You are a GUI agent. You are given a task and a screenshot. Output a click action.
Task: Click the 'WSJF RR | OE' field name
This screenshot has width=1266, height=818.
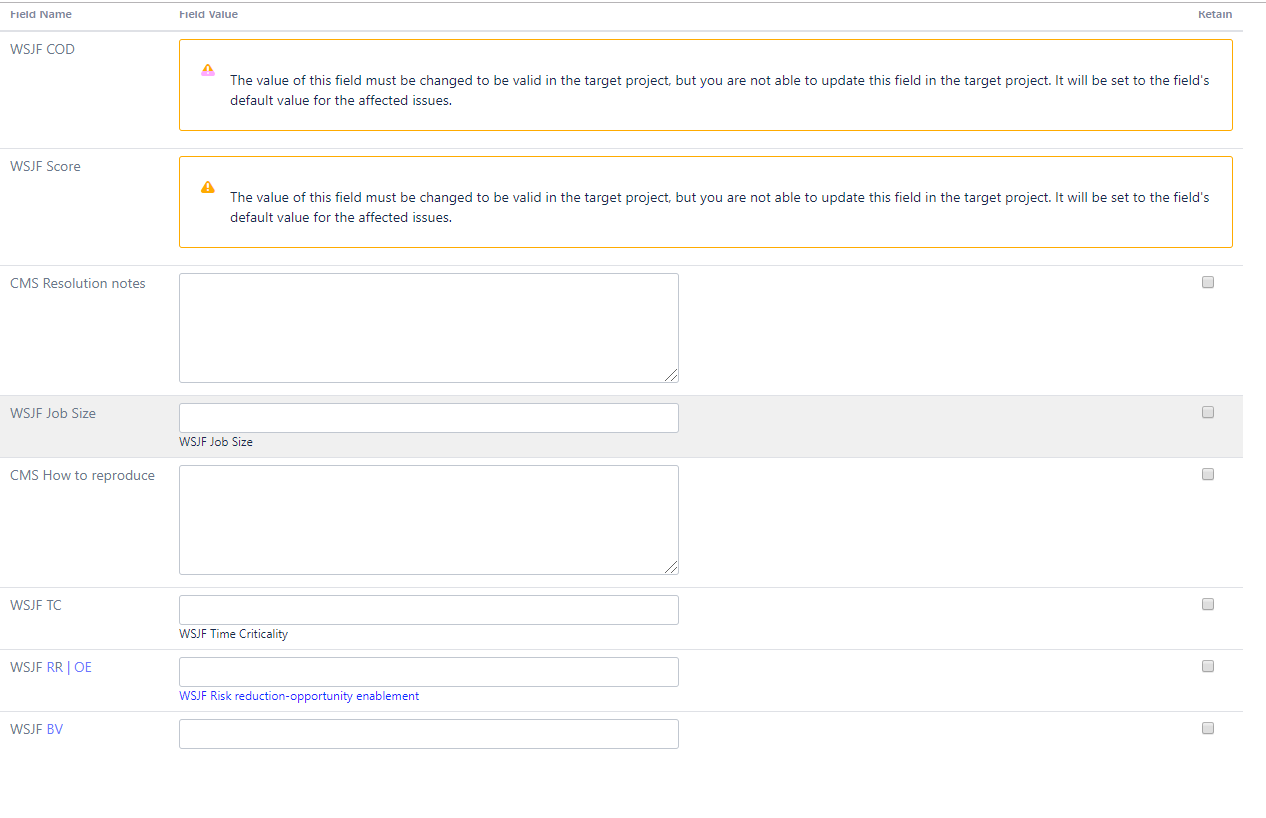(51, 667)
